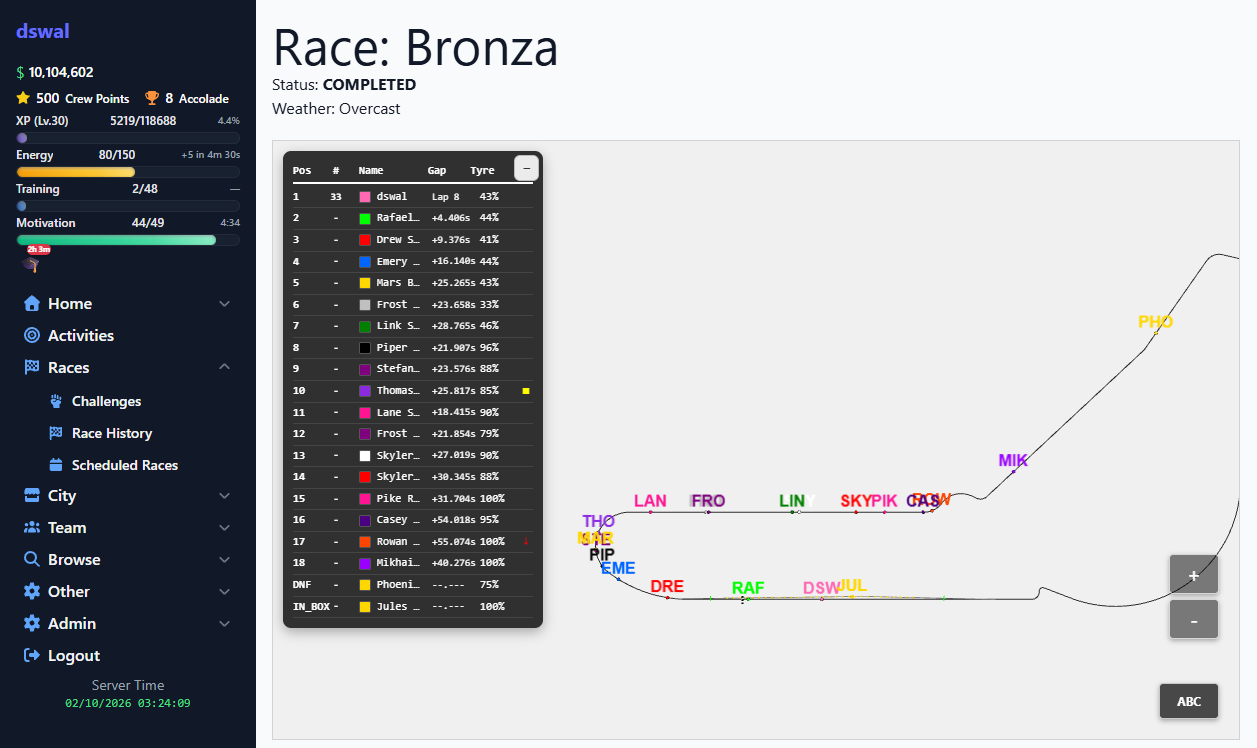Expand the Home menu chevron
Viewport: 1257px width, 748px height.
coord(224,304)
